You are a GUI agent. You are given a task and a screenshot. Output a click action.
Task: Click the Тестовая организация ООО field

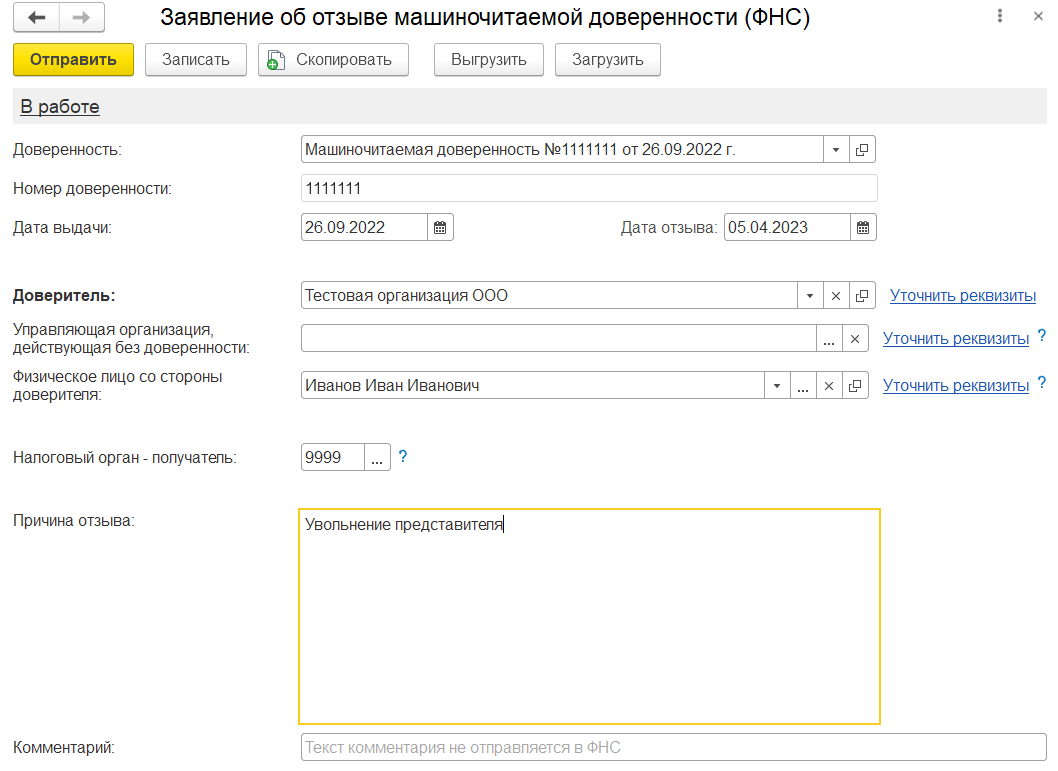pos(549,295)
